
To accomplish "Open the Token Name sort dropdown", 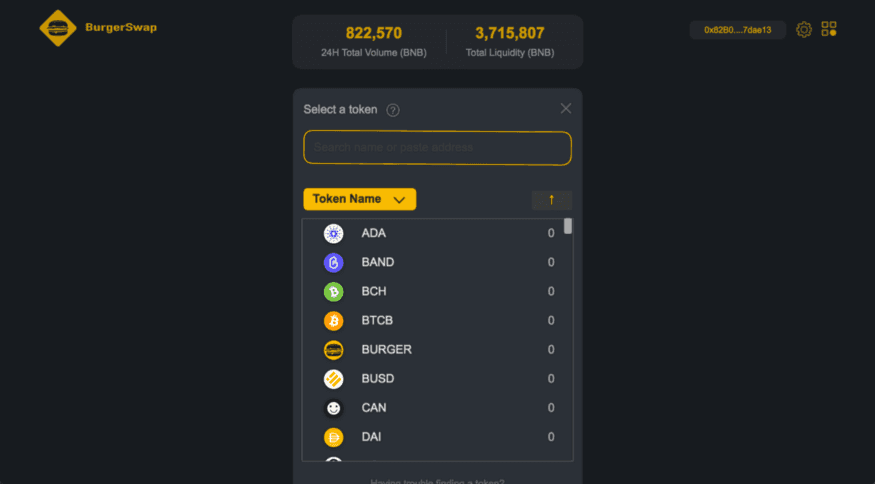I will coord(360,199).
